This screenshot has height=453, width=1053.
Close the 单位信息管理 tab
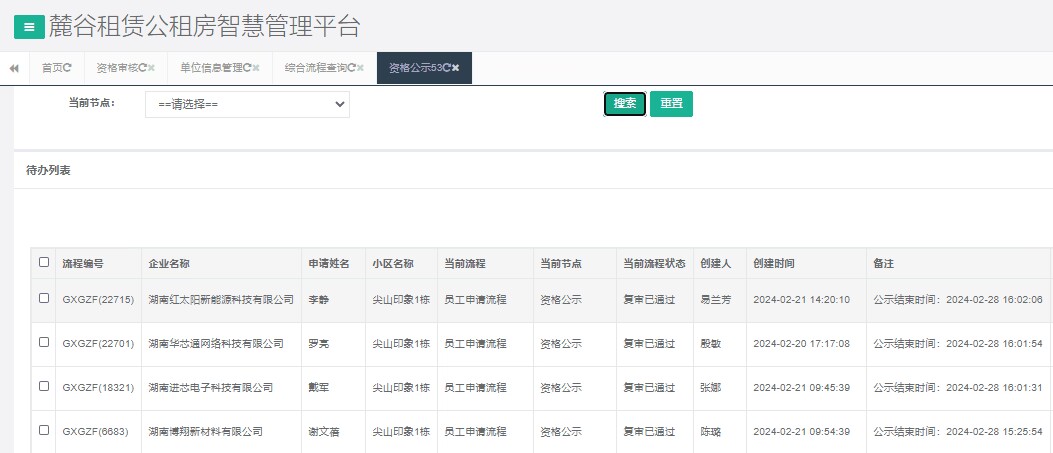point(256,68)
